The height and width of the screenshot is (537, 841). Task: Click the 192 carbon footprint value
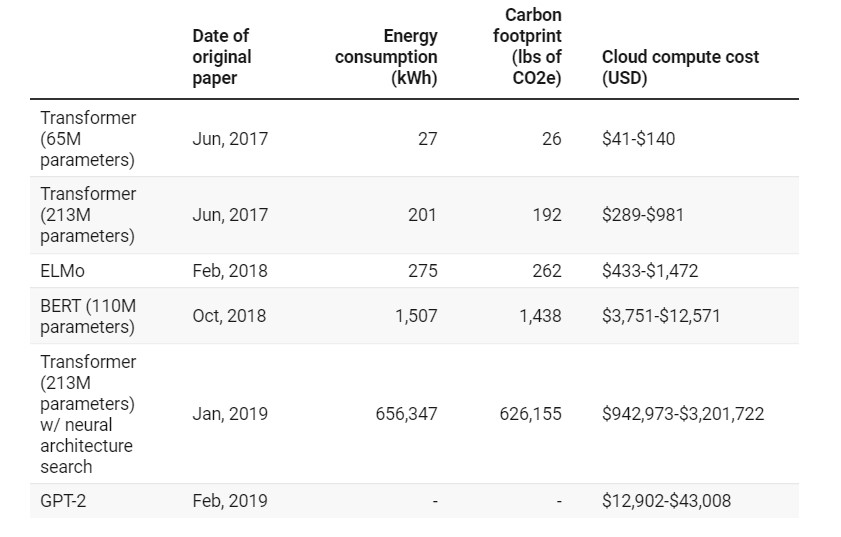[547, 215]
